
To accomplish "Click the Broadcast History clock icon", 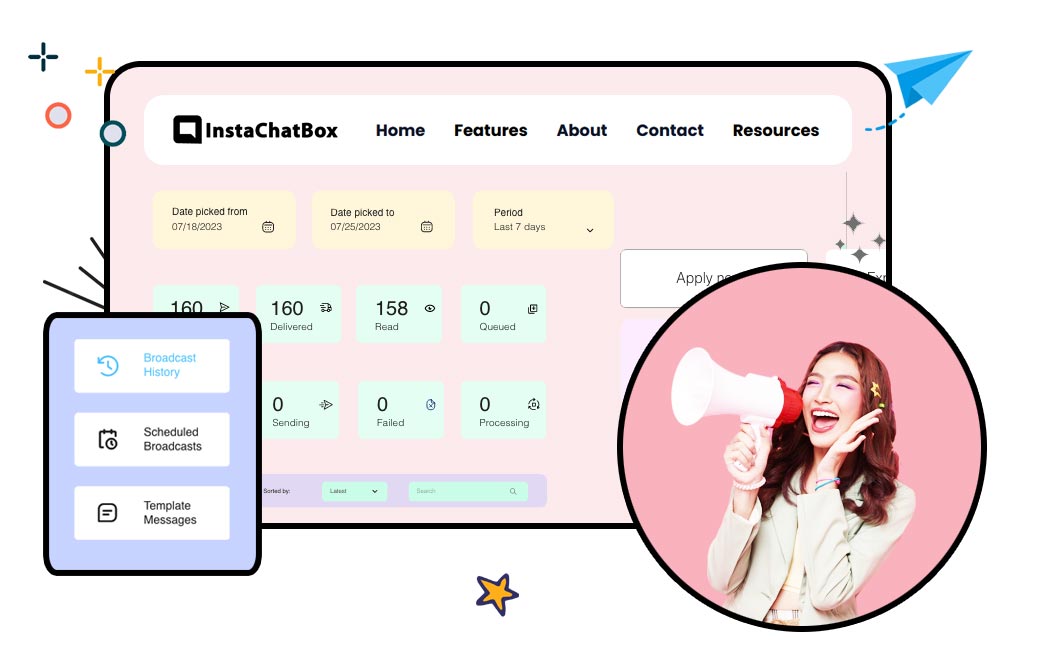I will click(x=108, y=366).
